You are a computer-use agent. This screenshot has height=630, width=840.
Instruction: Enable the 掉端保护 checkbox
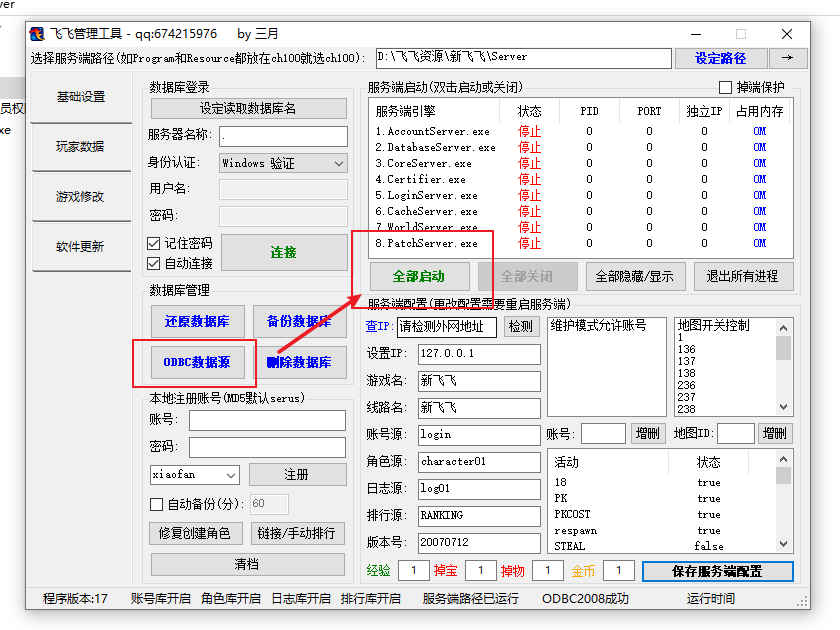pos(726,87)
